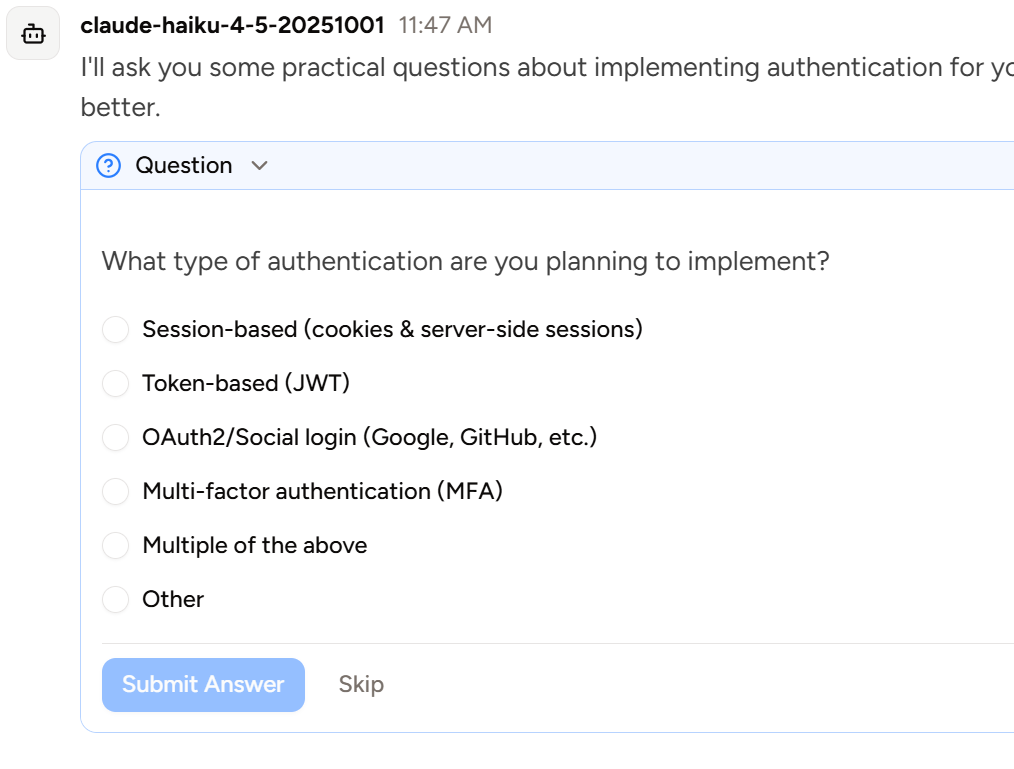The height and width of the screenshot is (769, 1014).
Task: Click the robot avatar icon
Action: point(33,33)
